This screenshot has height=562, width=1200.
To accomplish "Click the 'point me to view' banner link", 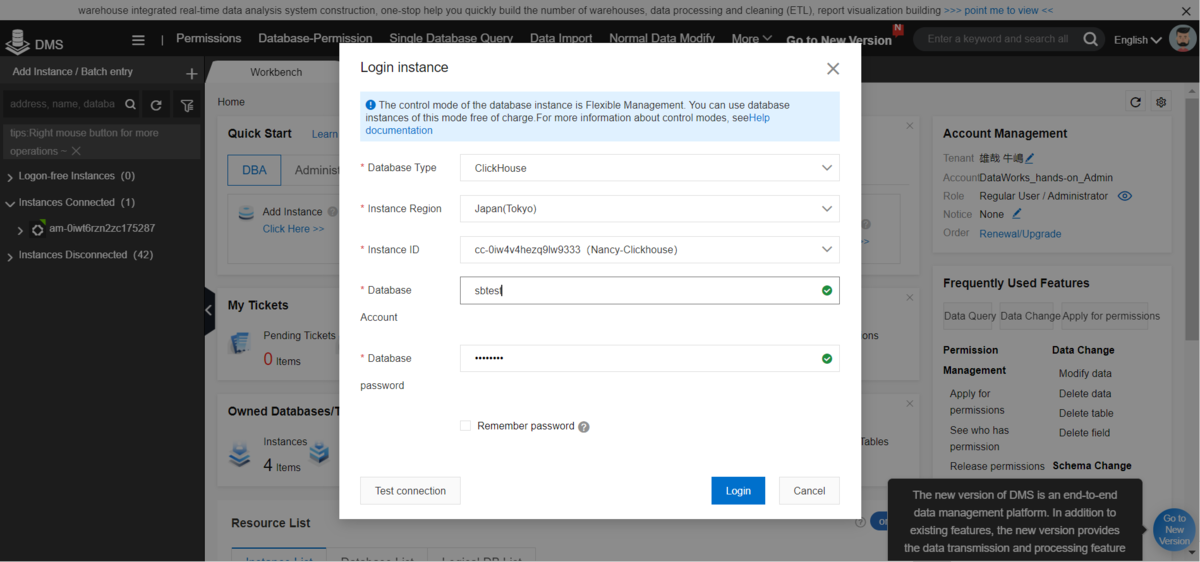I will (998, 11).
